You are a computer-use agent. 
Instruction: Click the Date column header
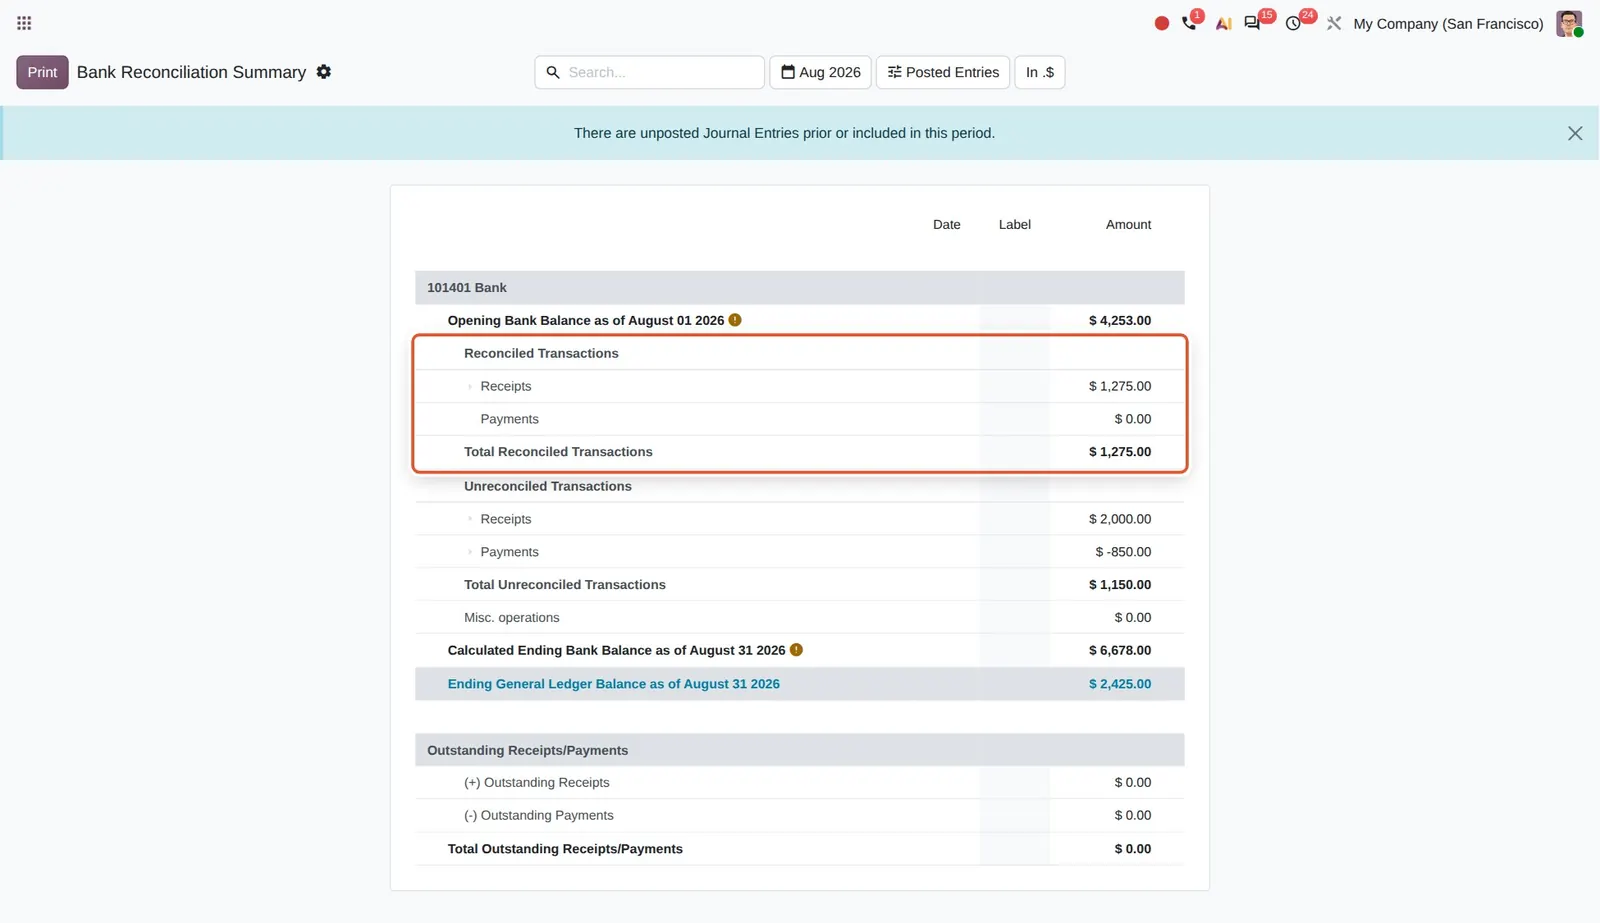(946, 225)
